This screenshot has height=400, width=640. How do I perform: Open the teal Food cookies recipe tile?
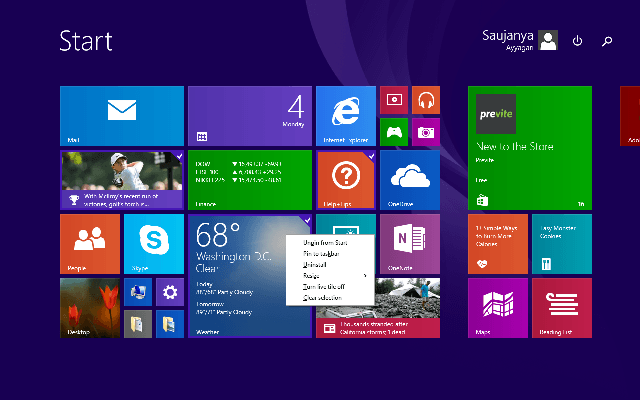562,244
